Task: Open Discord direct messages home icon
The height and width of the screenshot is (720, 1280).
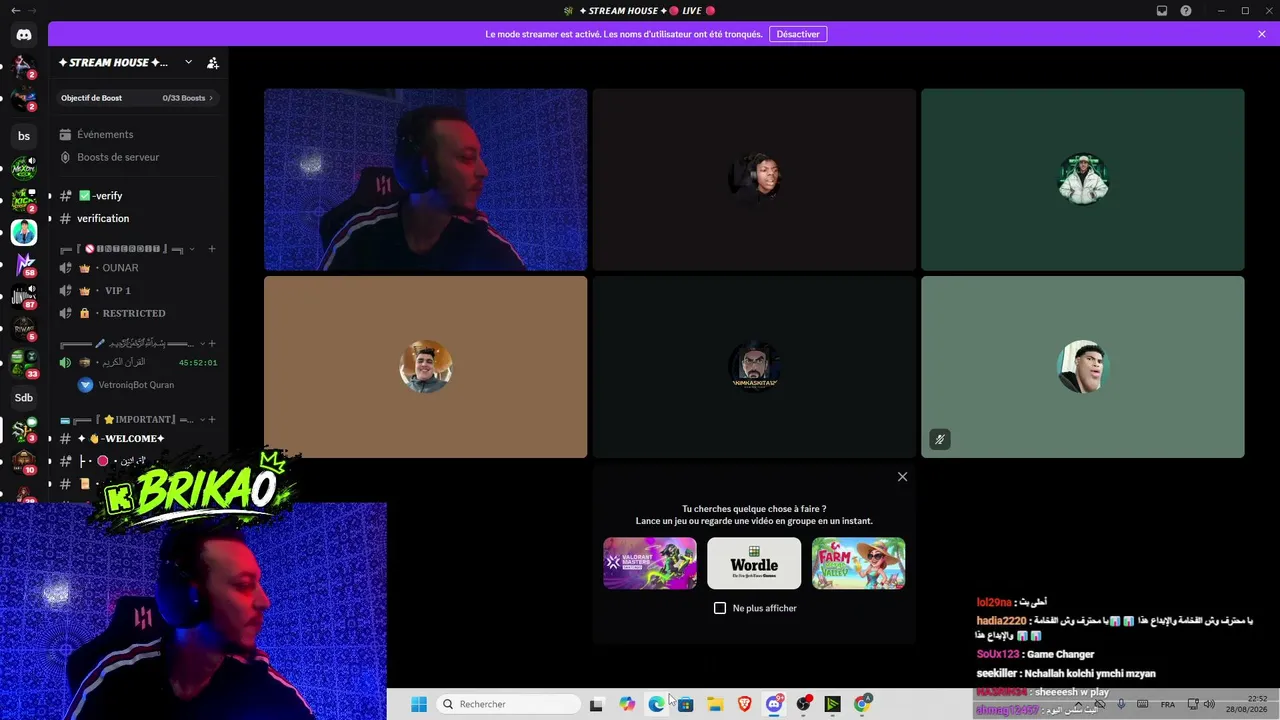Action: tap(24, 35)
